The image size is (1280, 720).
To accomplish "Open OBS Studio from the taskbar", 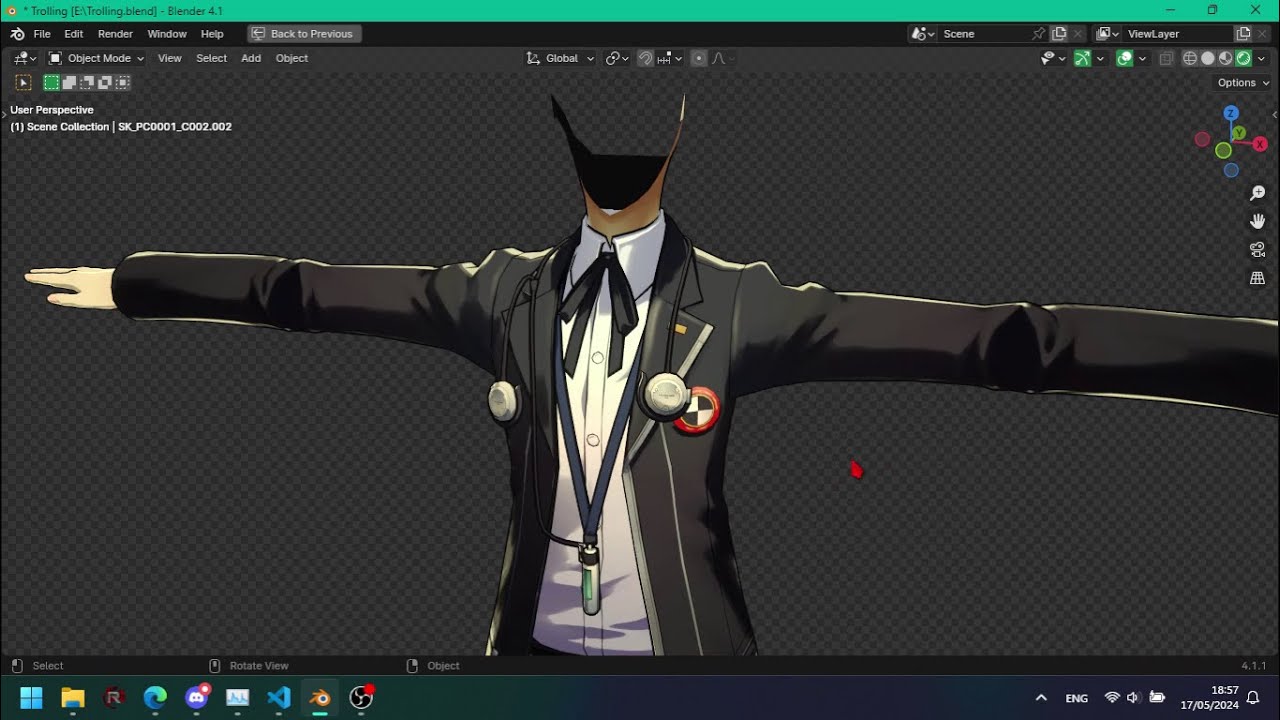I will point(361,697).
